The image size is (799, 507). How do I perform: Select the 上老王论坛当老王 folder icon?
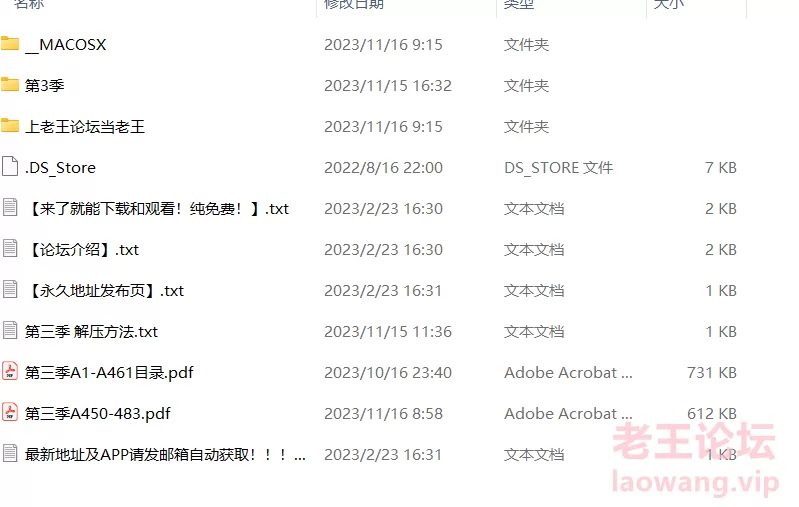pyautogui.click(x=10, y=126)
